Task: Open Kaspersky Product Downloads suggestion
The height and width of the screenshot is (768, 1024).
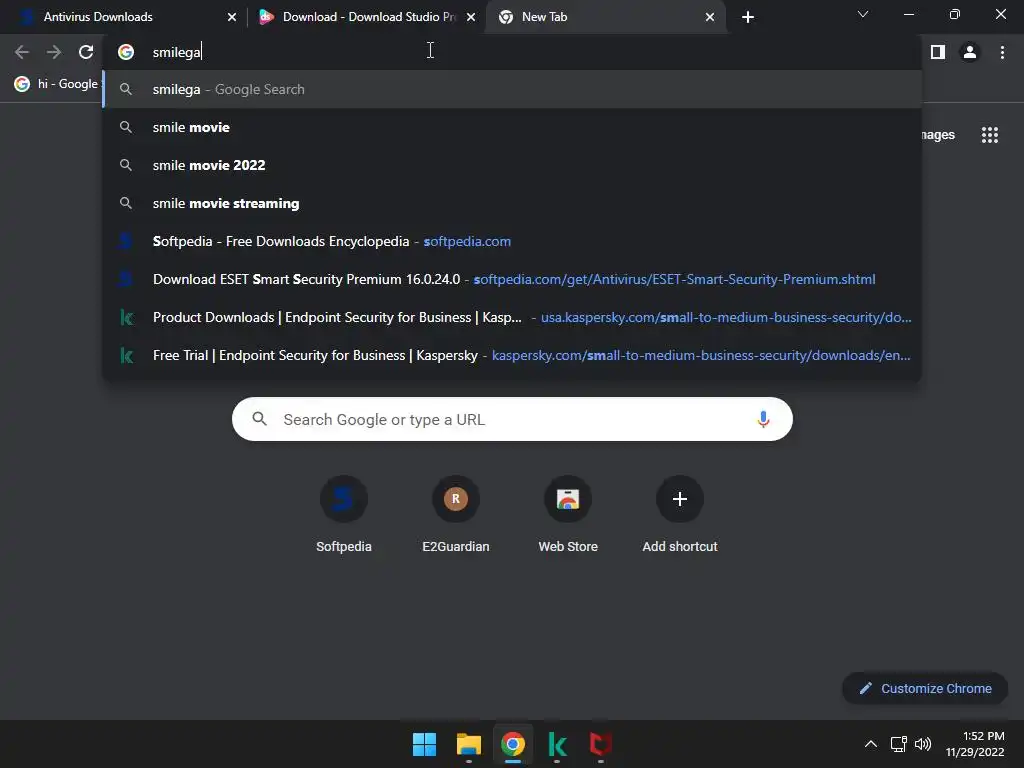Action: point(512,317)
